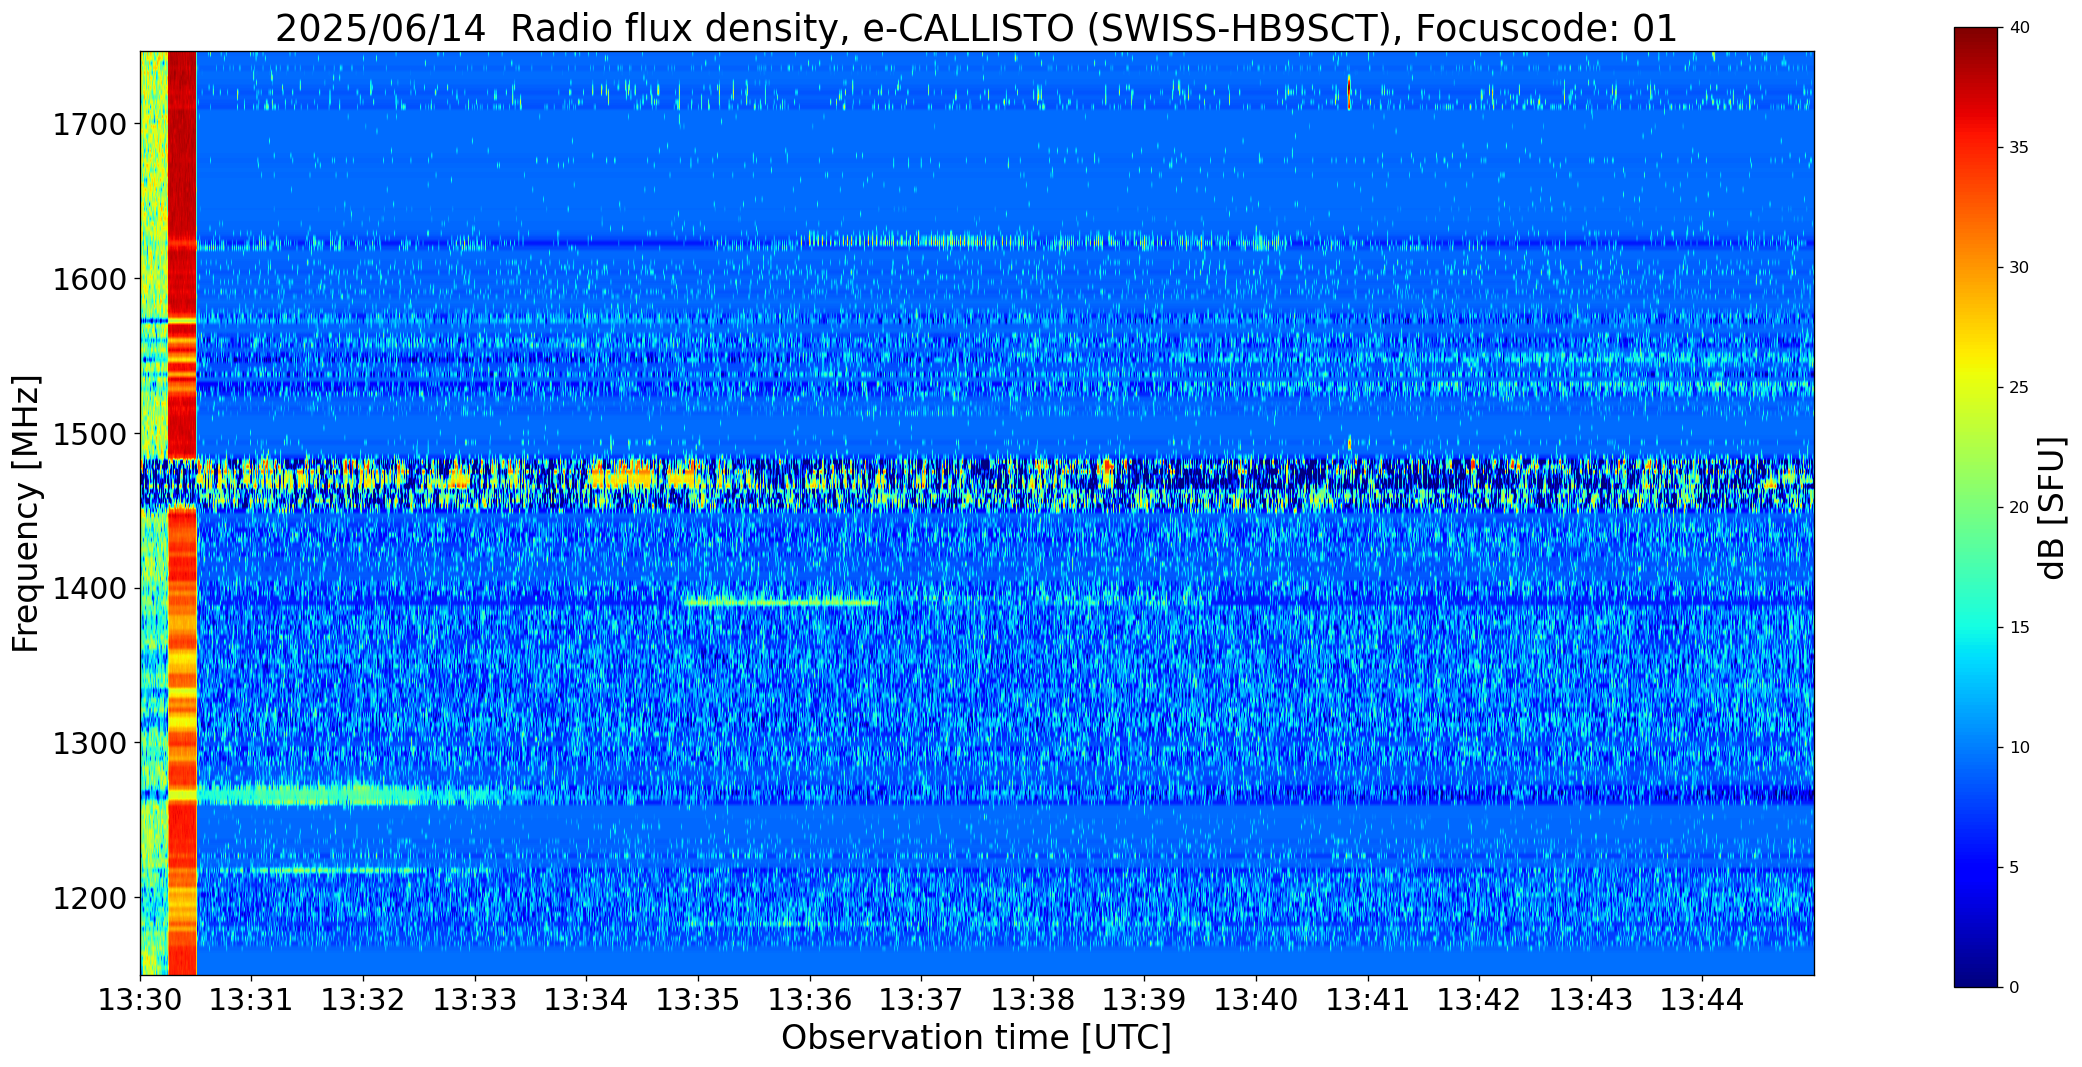Viewport: 2082px width, 1067px height.
Task: Click the colorbar tick label 15
Action: 2019,628
